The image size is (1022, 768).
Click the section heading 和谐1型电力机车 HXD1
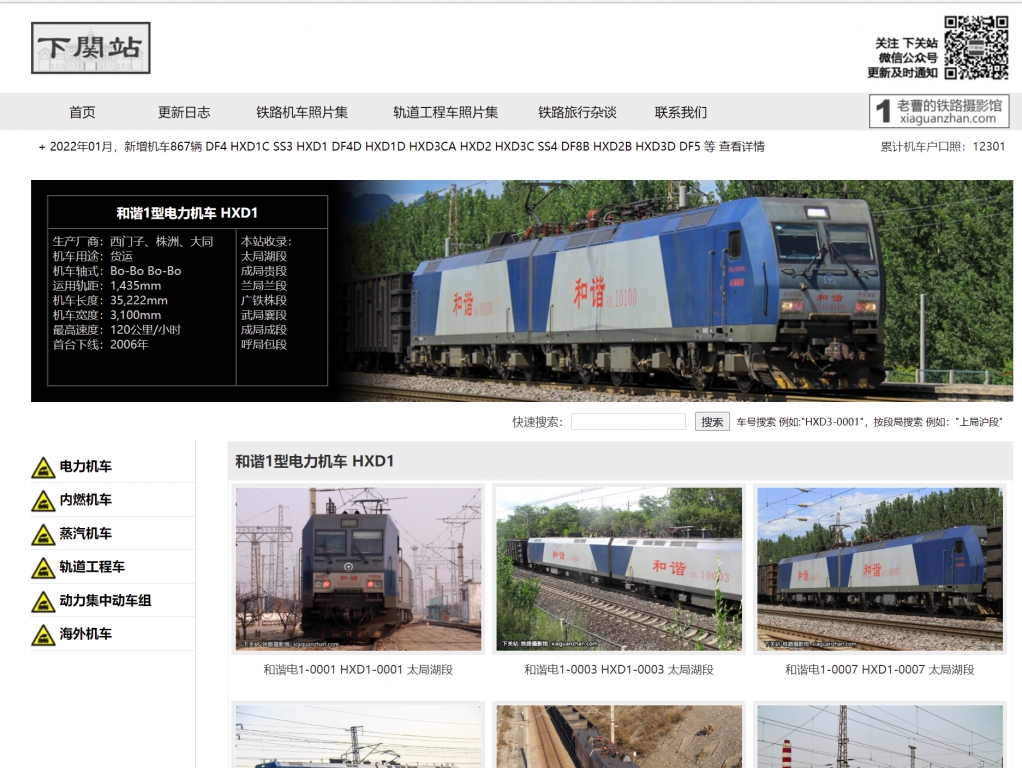(x=315, y=461)
